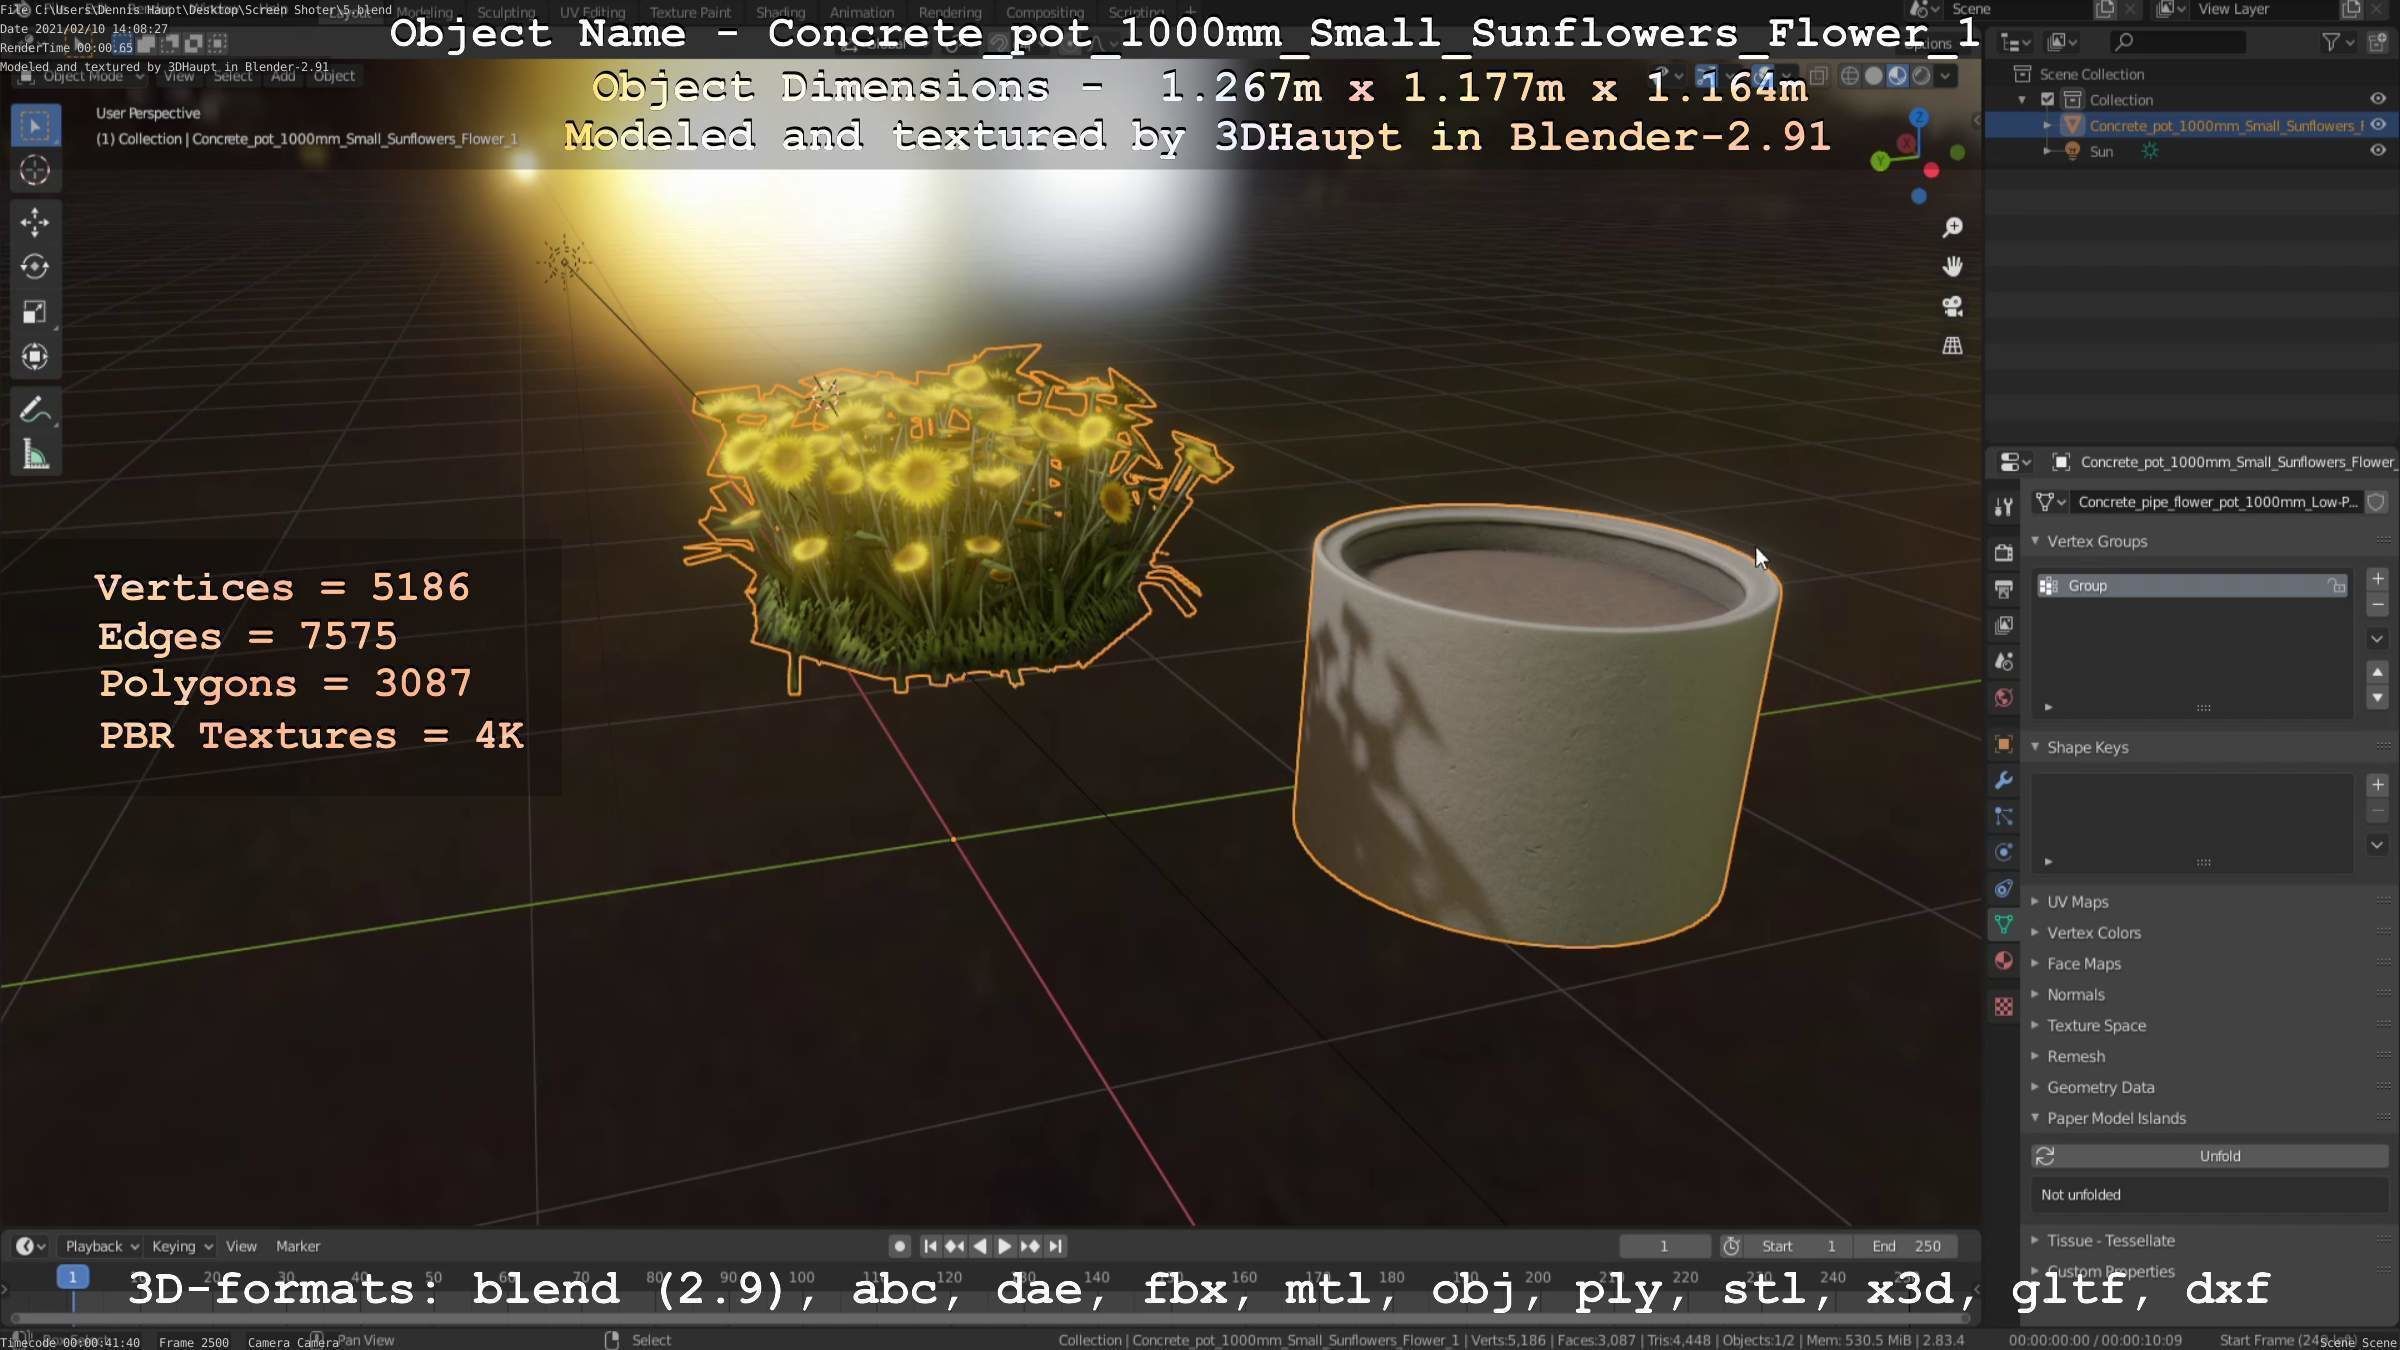Image resolution: width=2400 pixels, height=1350 pixels.
Task: Switch perspective/orthographic with the grid icon
Action: pos(1952,346)
